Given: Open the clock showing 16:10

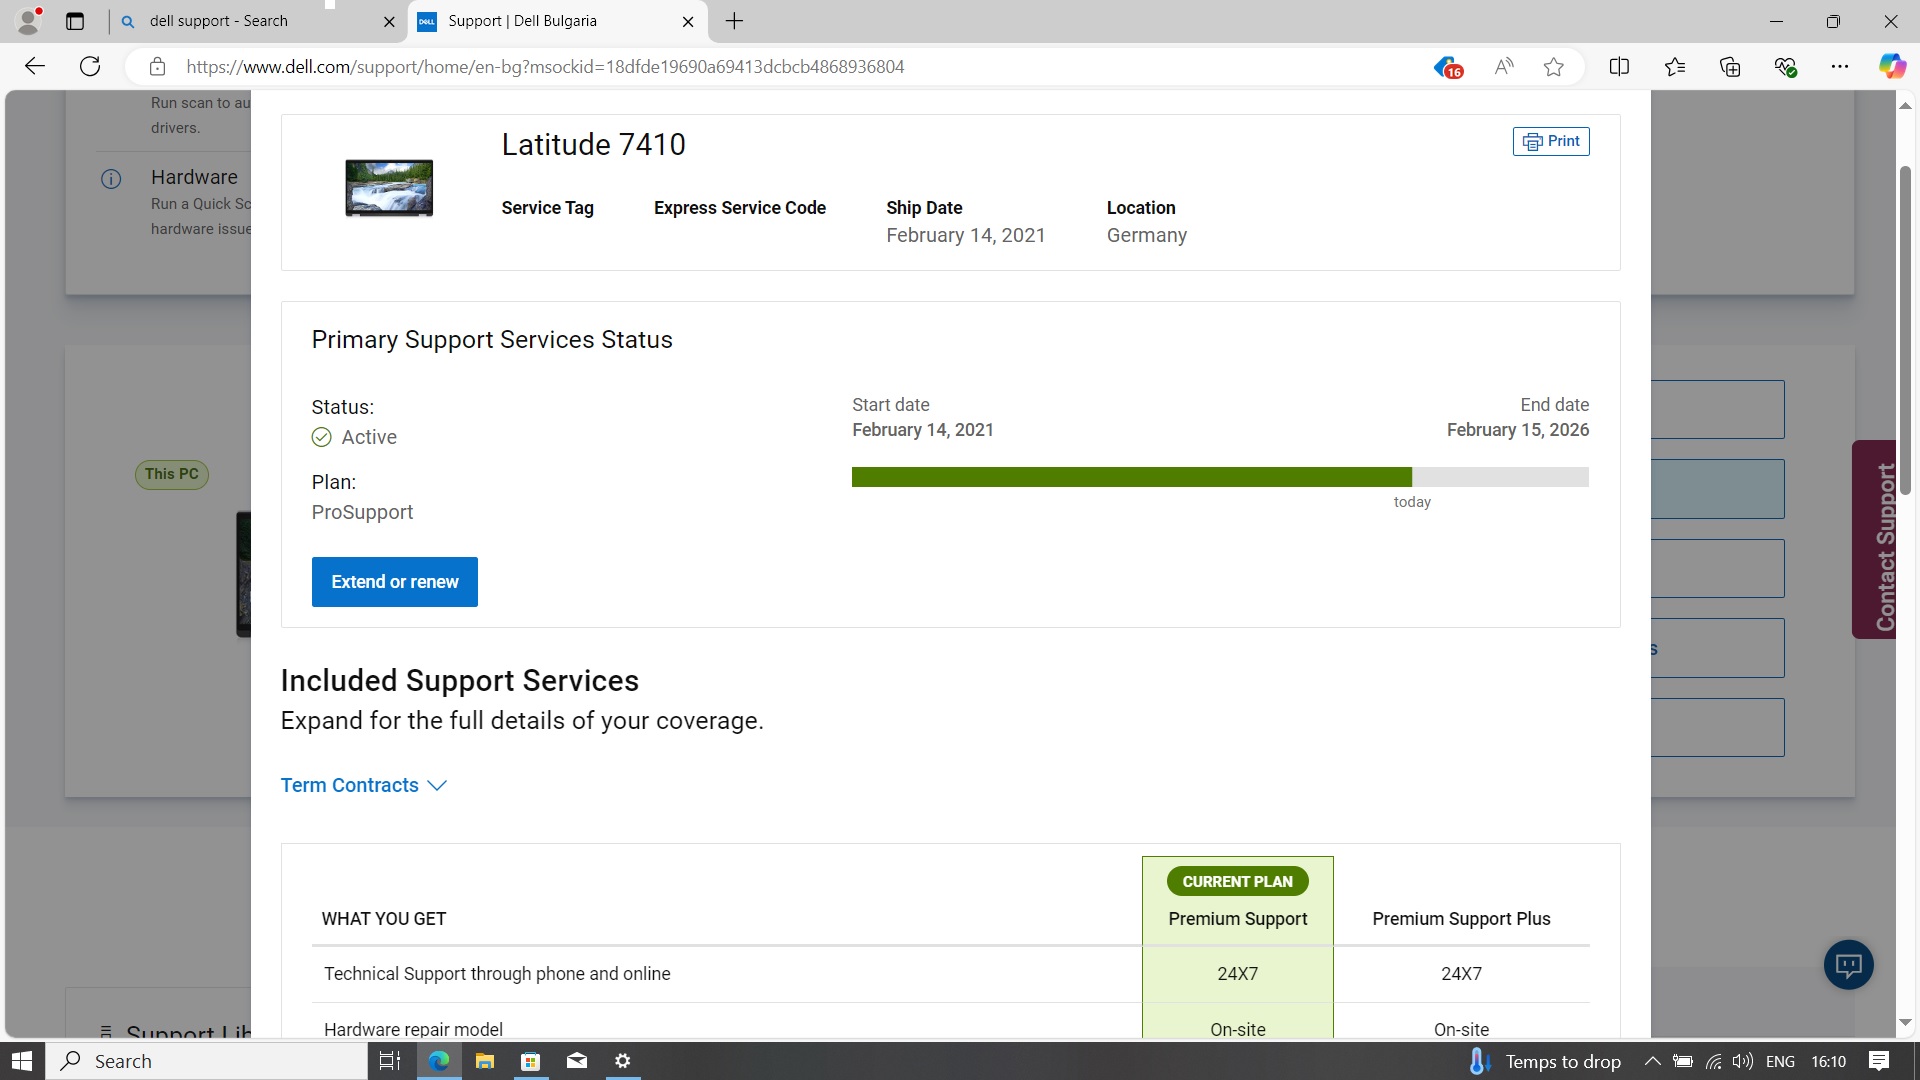Looking at the screenshot, I should pos(1828,1061).
